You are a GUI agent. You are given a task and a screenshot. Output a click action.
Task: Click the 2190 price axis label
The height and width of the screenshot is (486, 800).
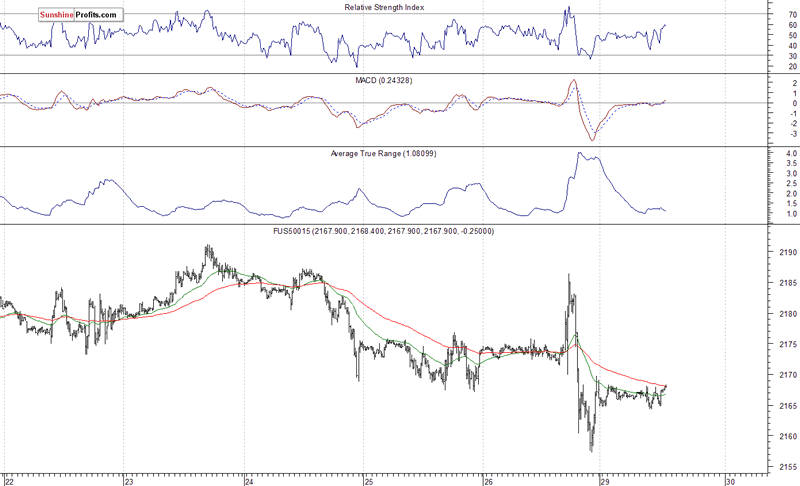tap(788, 252)
